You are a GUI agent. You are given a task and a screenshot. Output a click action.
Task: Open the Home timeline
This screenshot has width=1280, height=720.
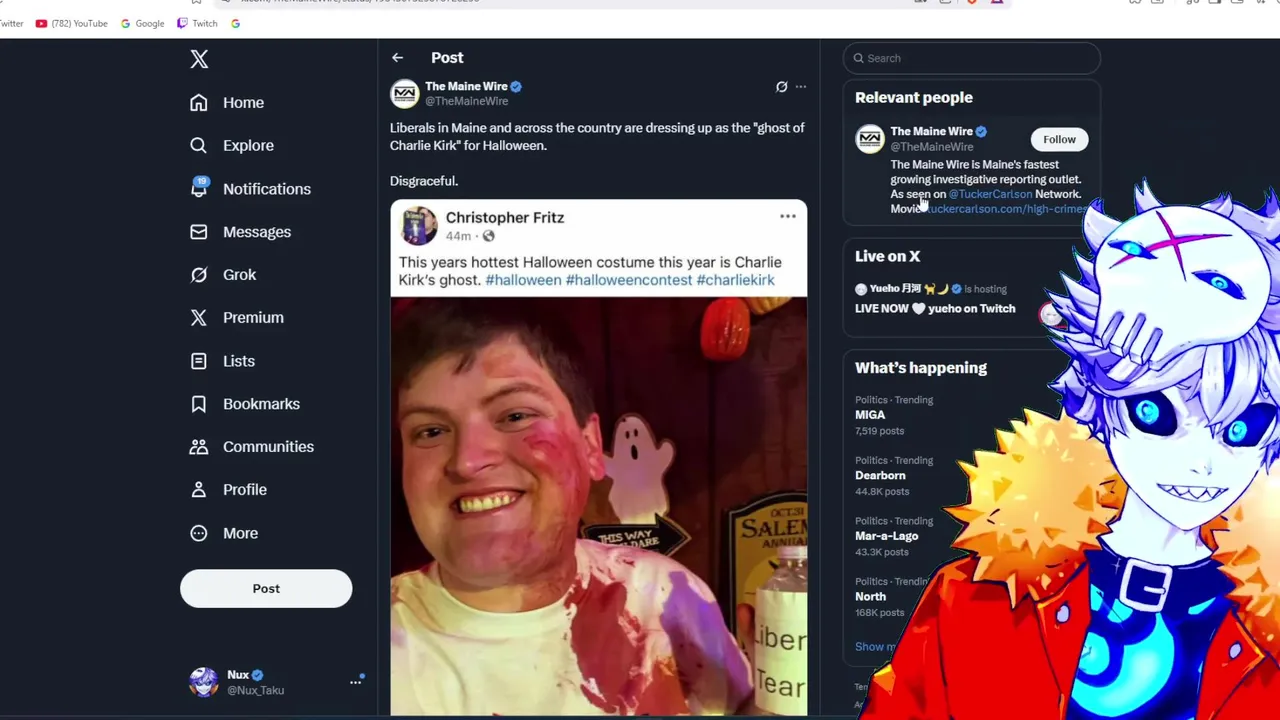(x=242, y=103)
